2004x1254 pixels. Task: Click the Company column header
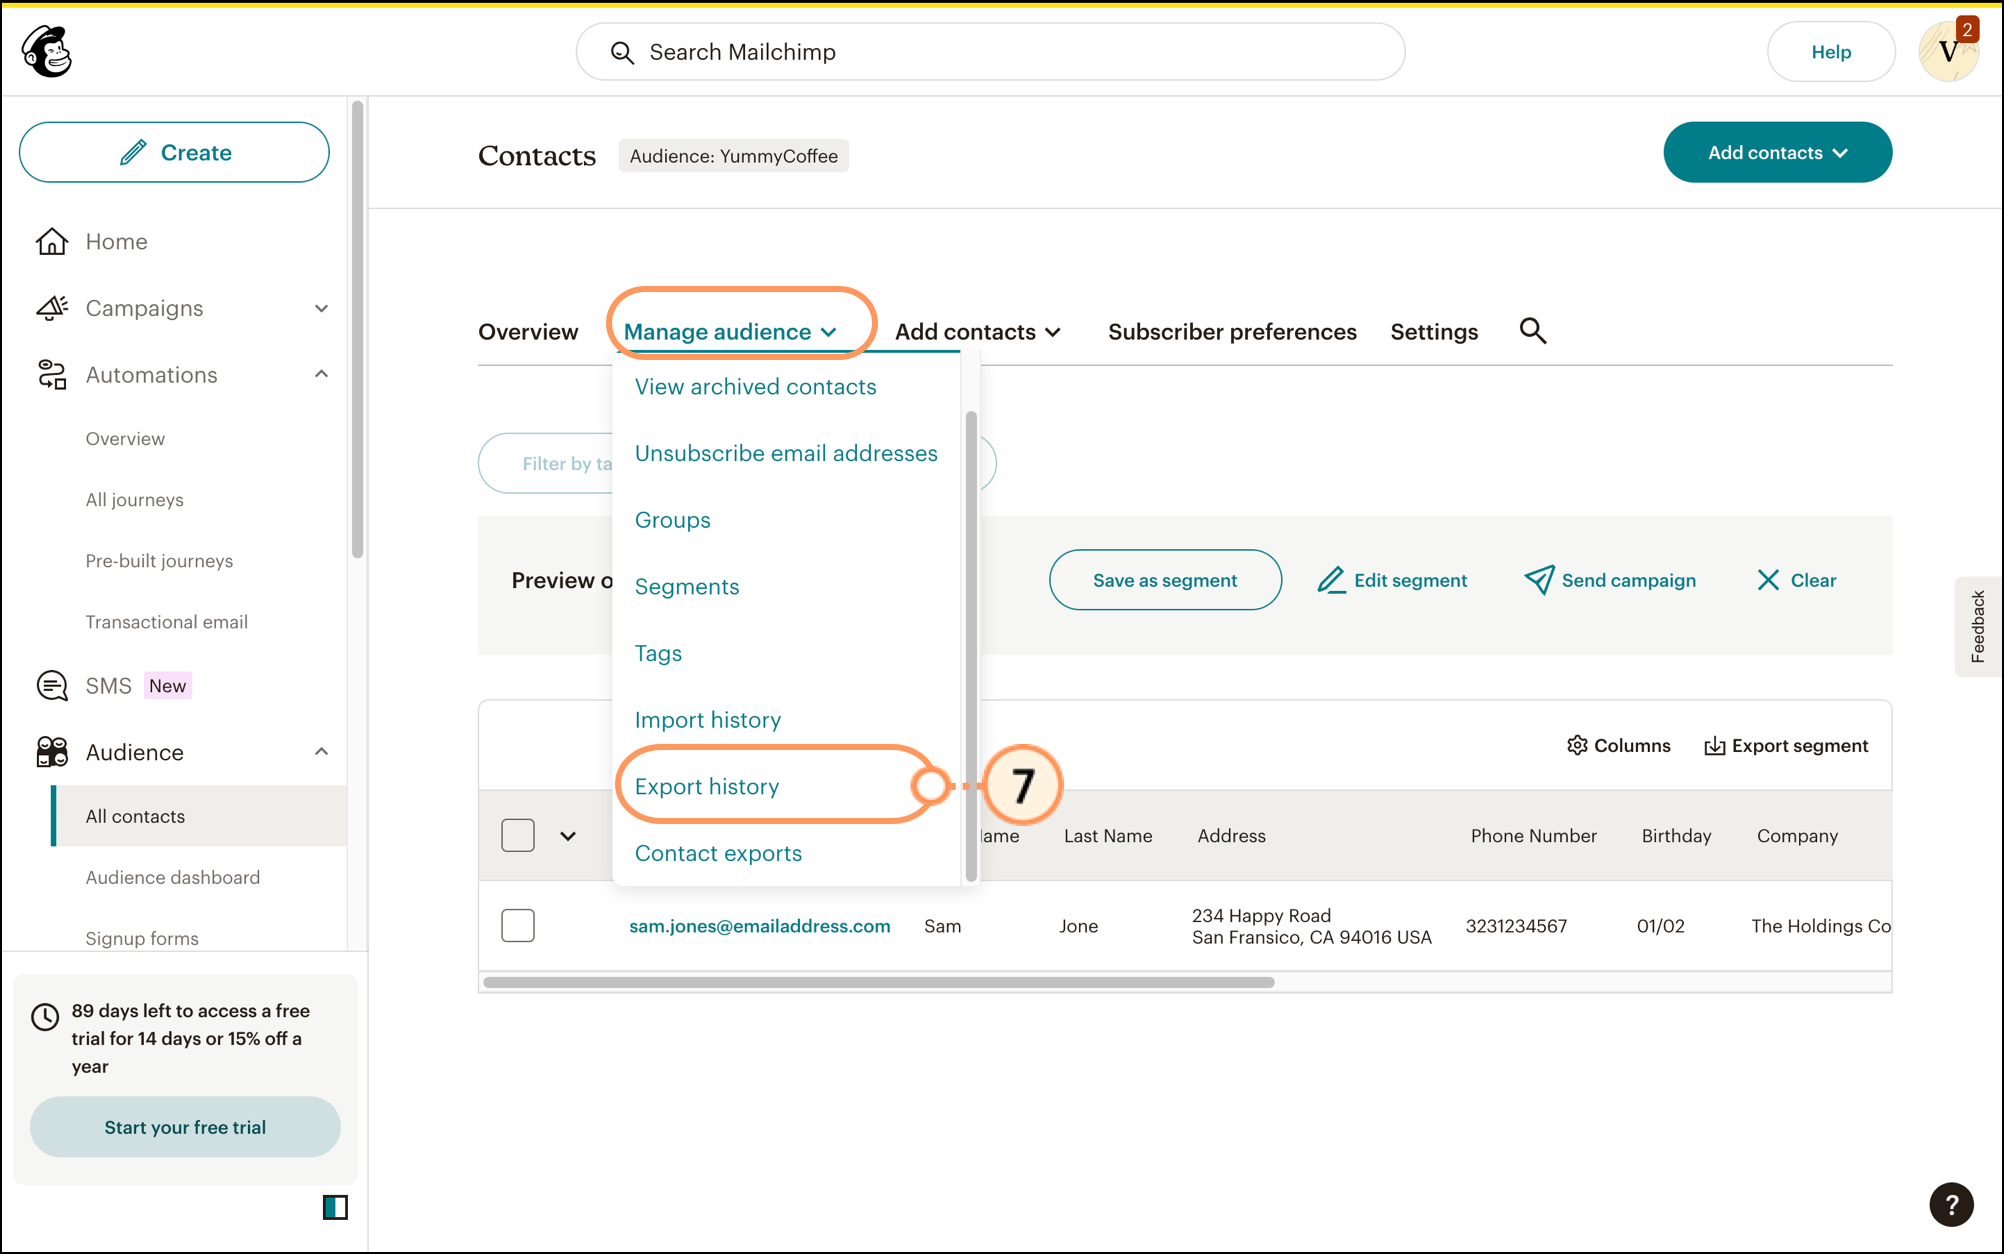pos(1797,836)
